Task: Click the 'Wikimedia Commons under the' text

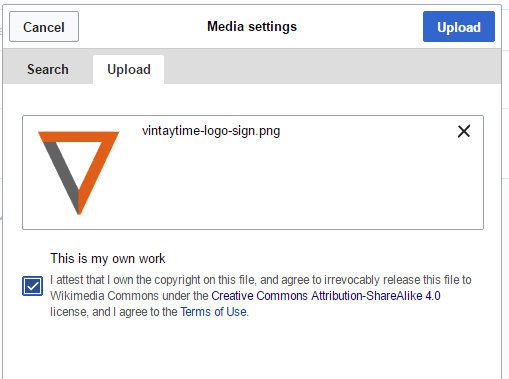Action: click(129, 296)
